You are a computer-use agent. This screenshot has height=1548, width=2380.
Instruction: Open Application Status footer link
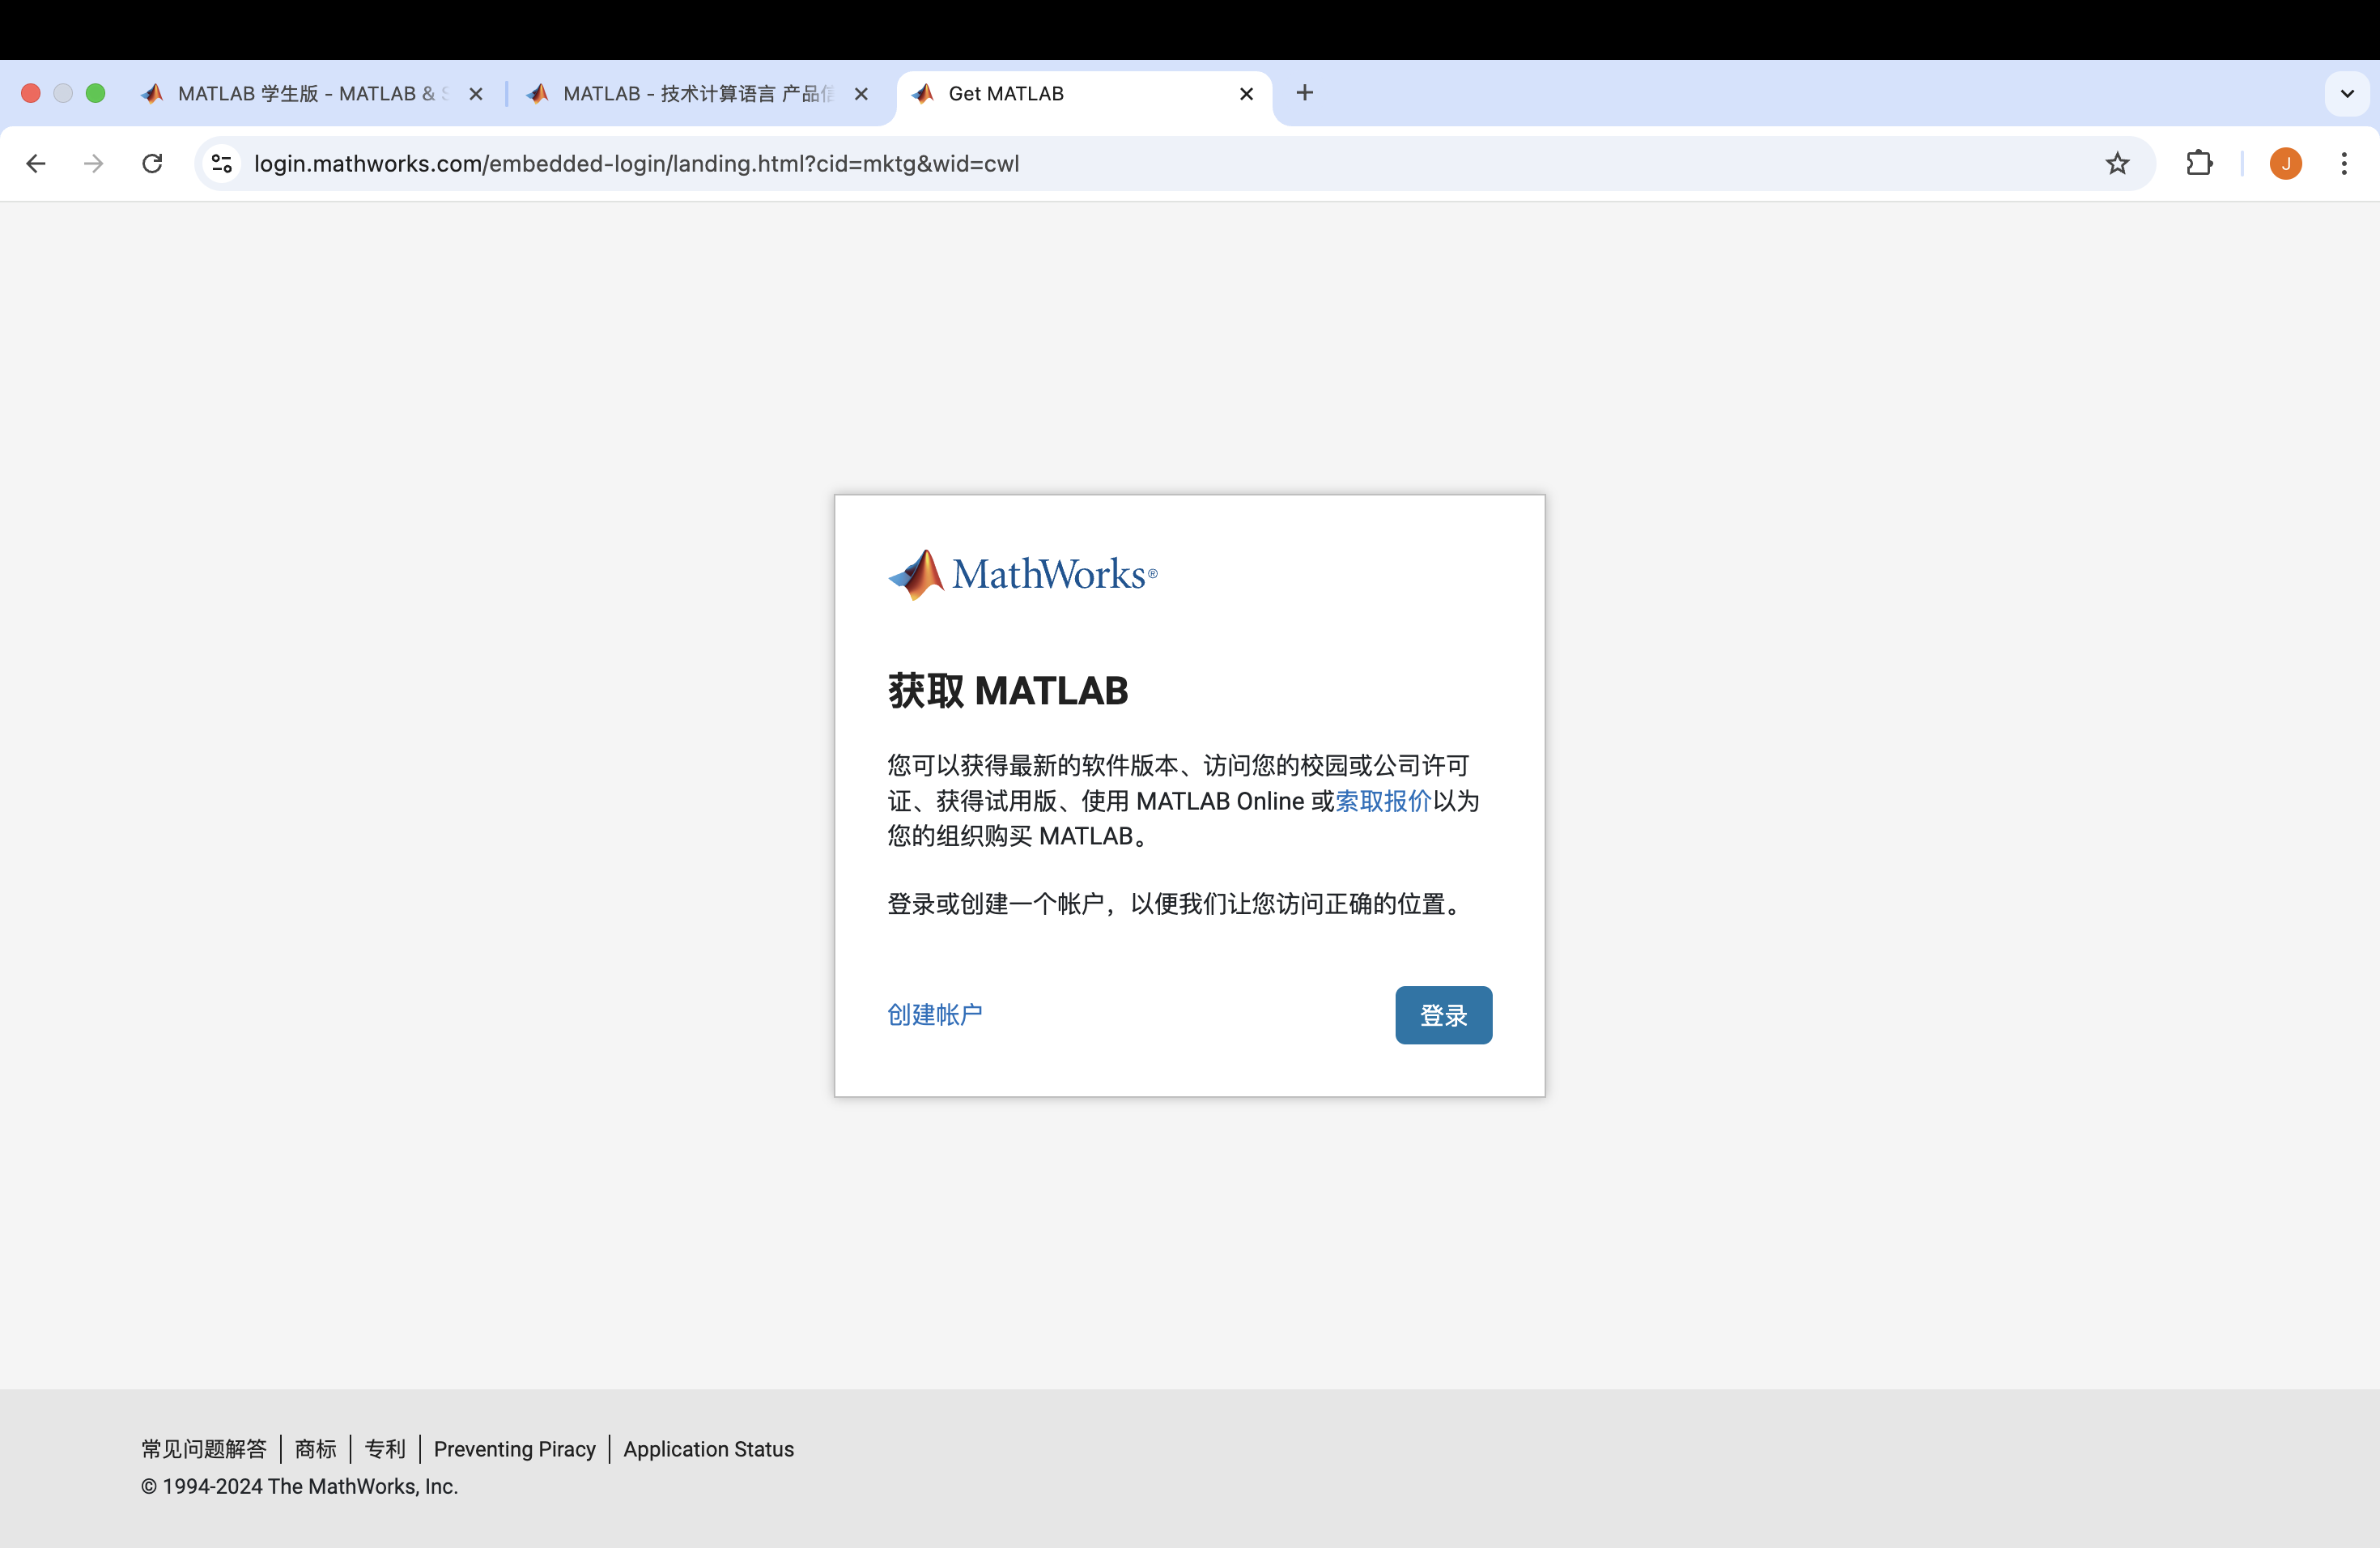708,1448
